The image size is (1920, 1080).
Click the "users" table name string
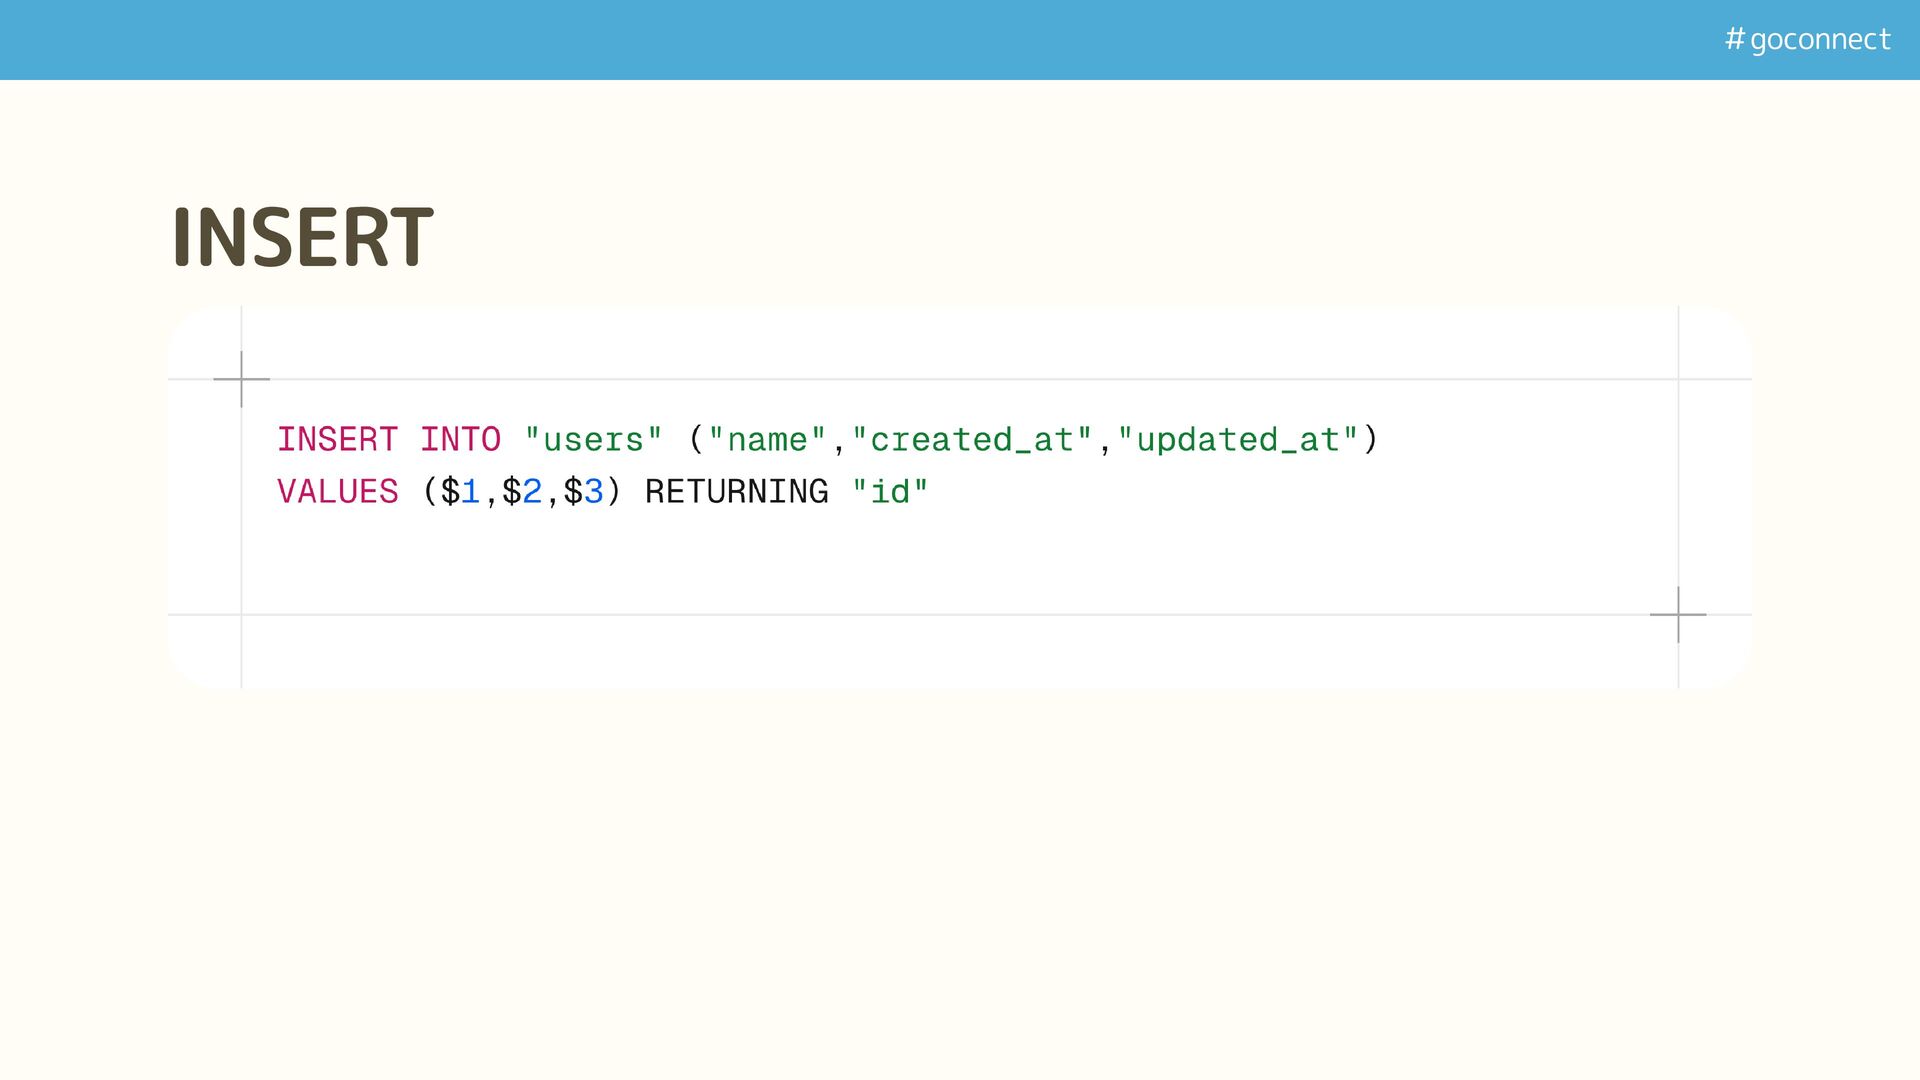point(593,440)
